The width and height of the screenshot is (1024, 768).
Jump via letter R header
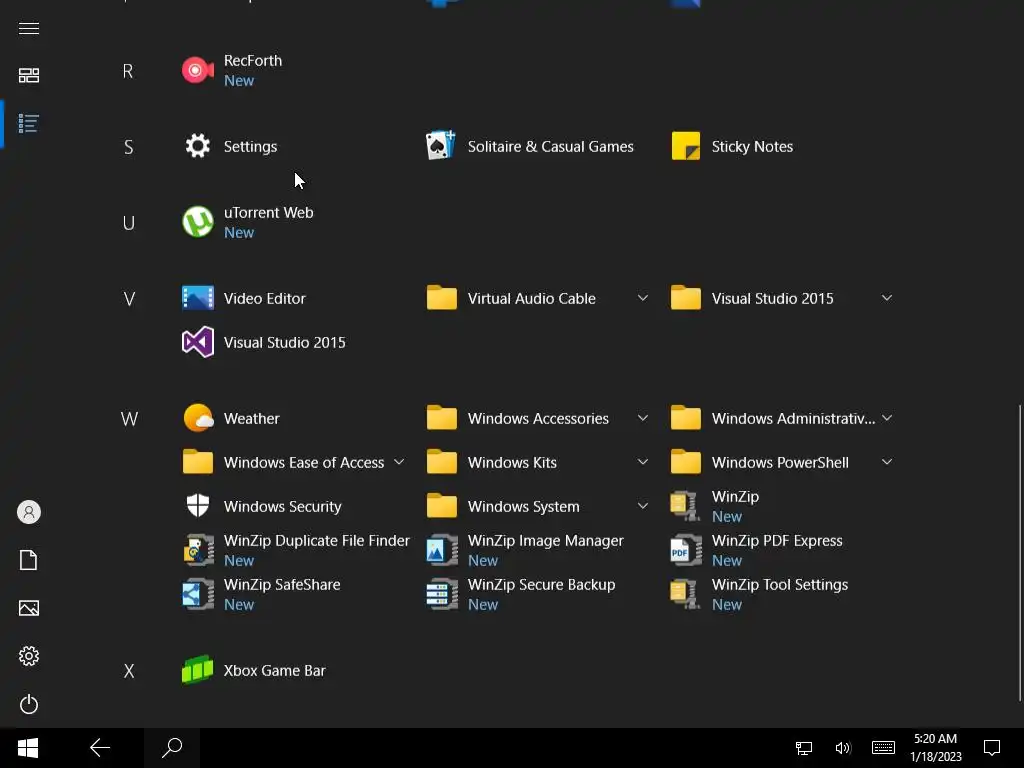tap(128, 71)
